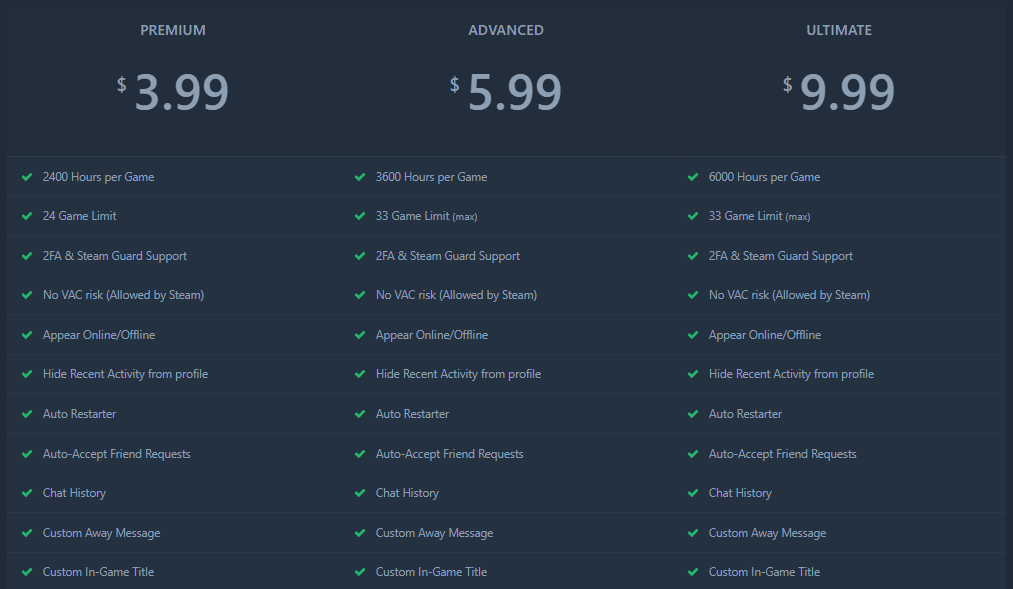Click the checkmark by Advanced Appear Online/Offline
This screenshot has width=1013, height=589.
pyautogui.click(x=360, y=335)
